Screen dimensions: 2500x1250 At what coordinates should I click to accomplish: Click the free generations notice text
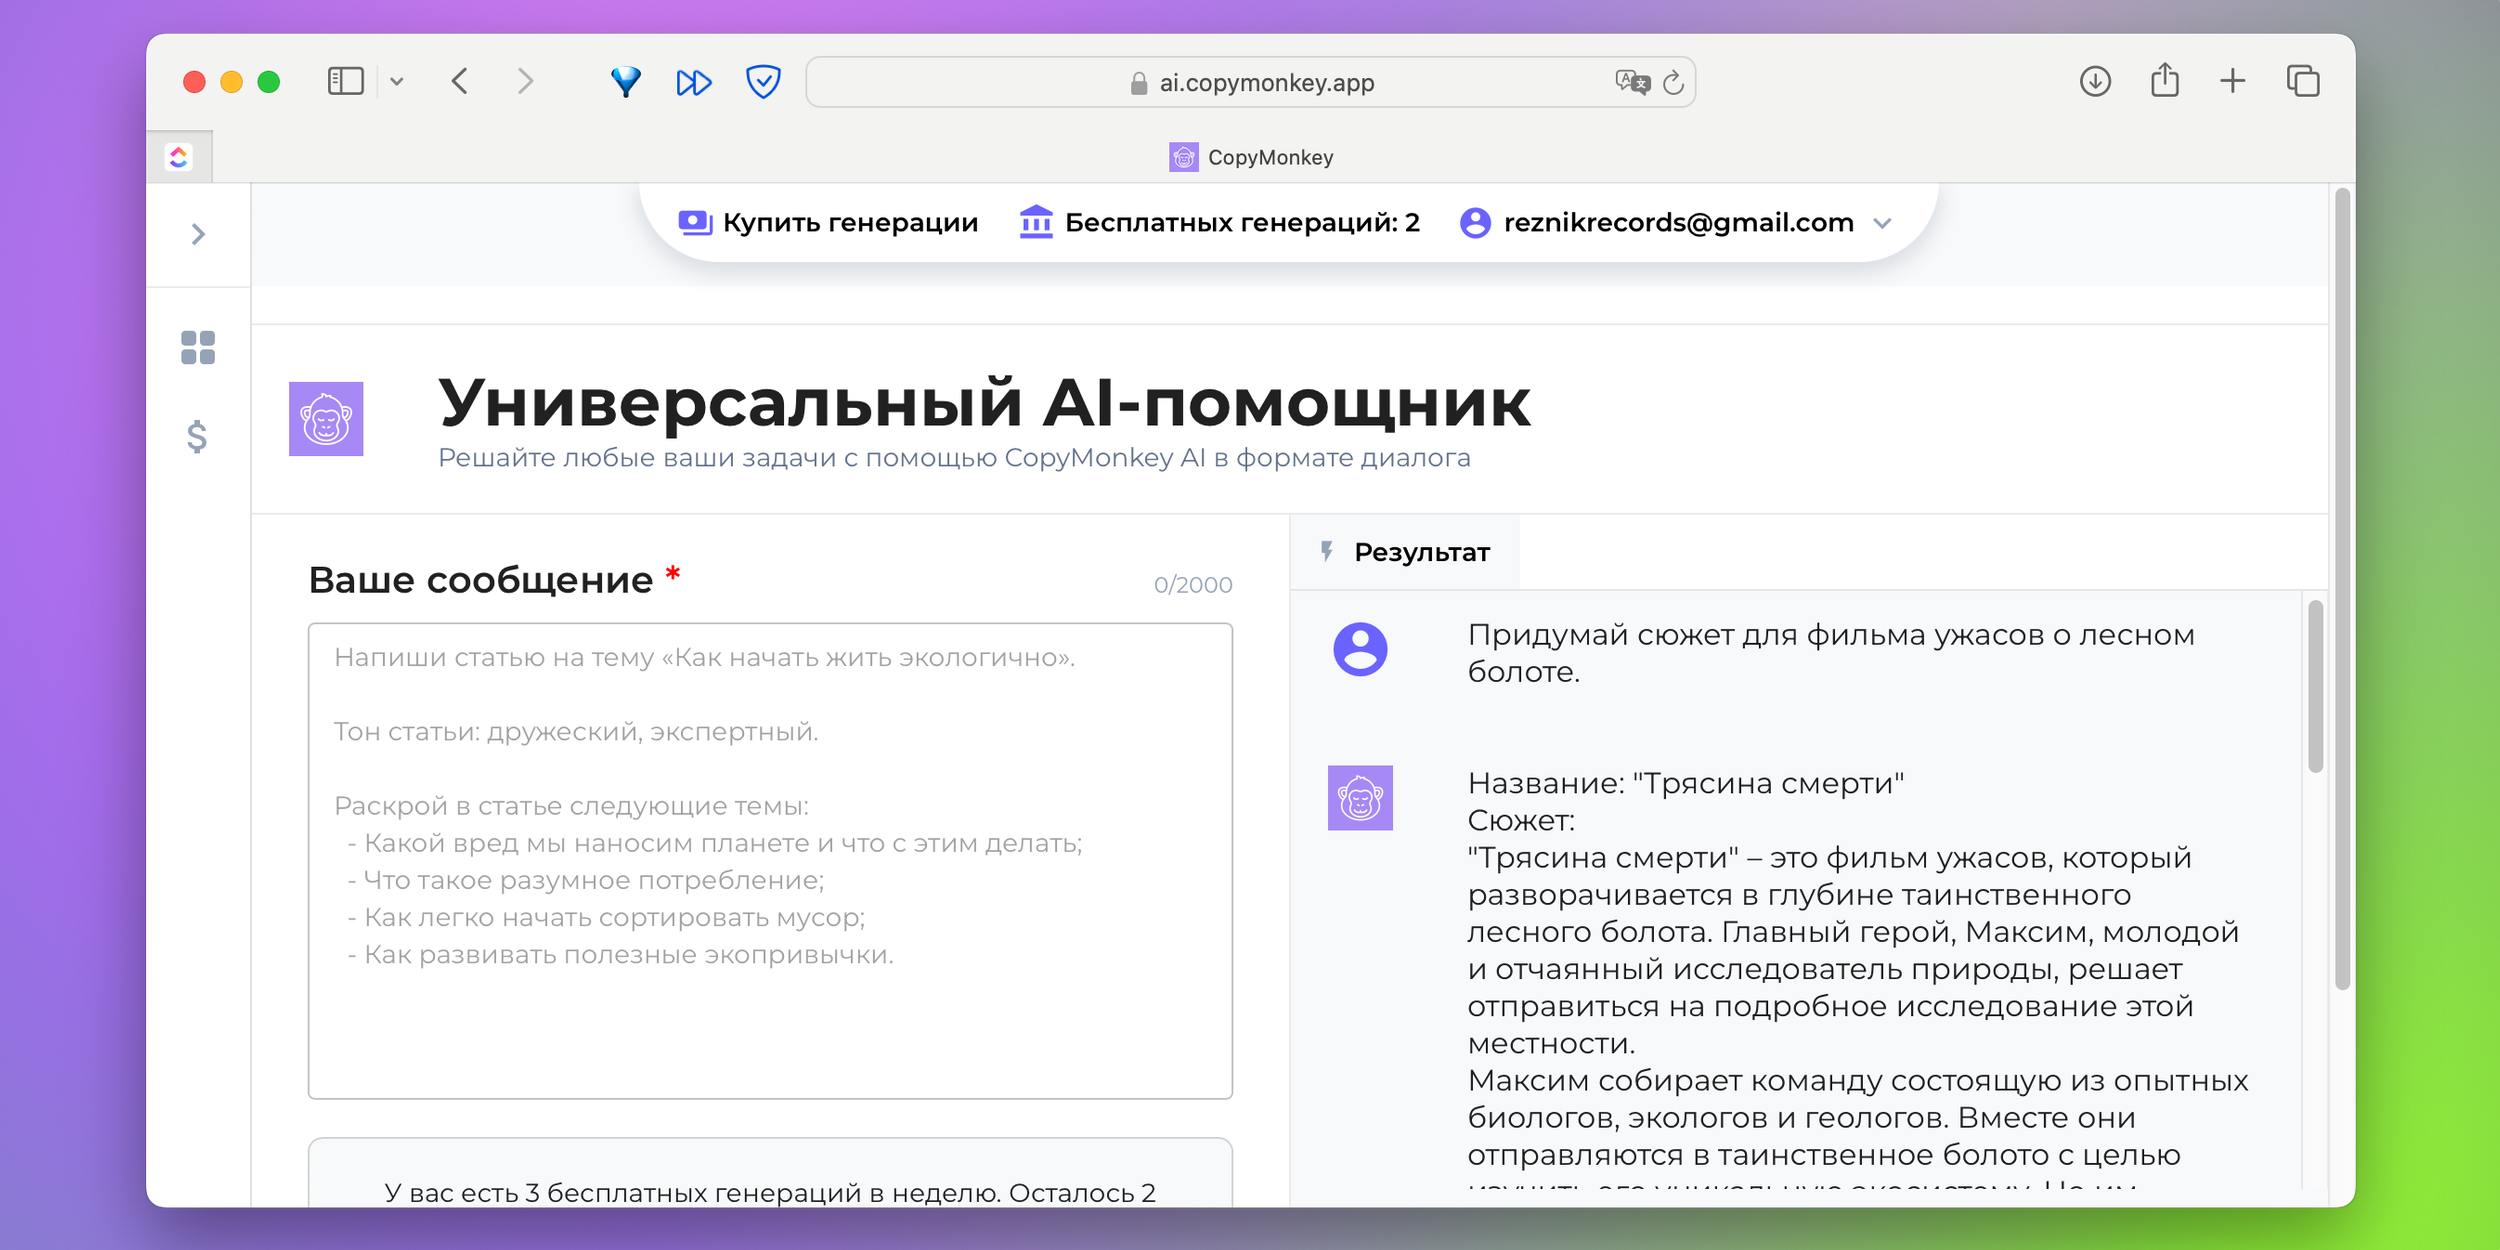coord(770,1193)
